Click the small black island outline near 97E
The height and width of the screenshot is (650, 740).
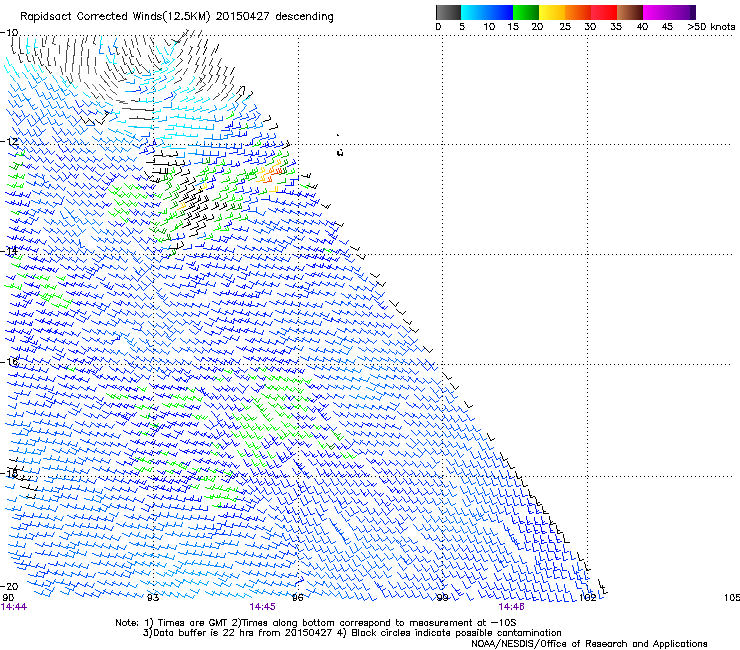point(340,152)
